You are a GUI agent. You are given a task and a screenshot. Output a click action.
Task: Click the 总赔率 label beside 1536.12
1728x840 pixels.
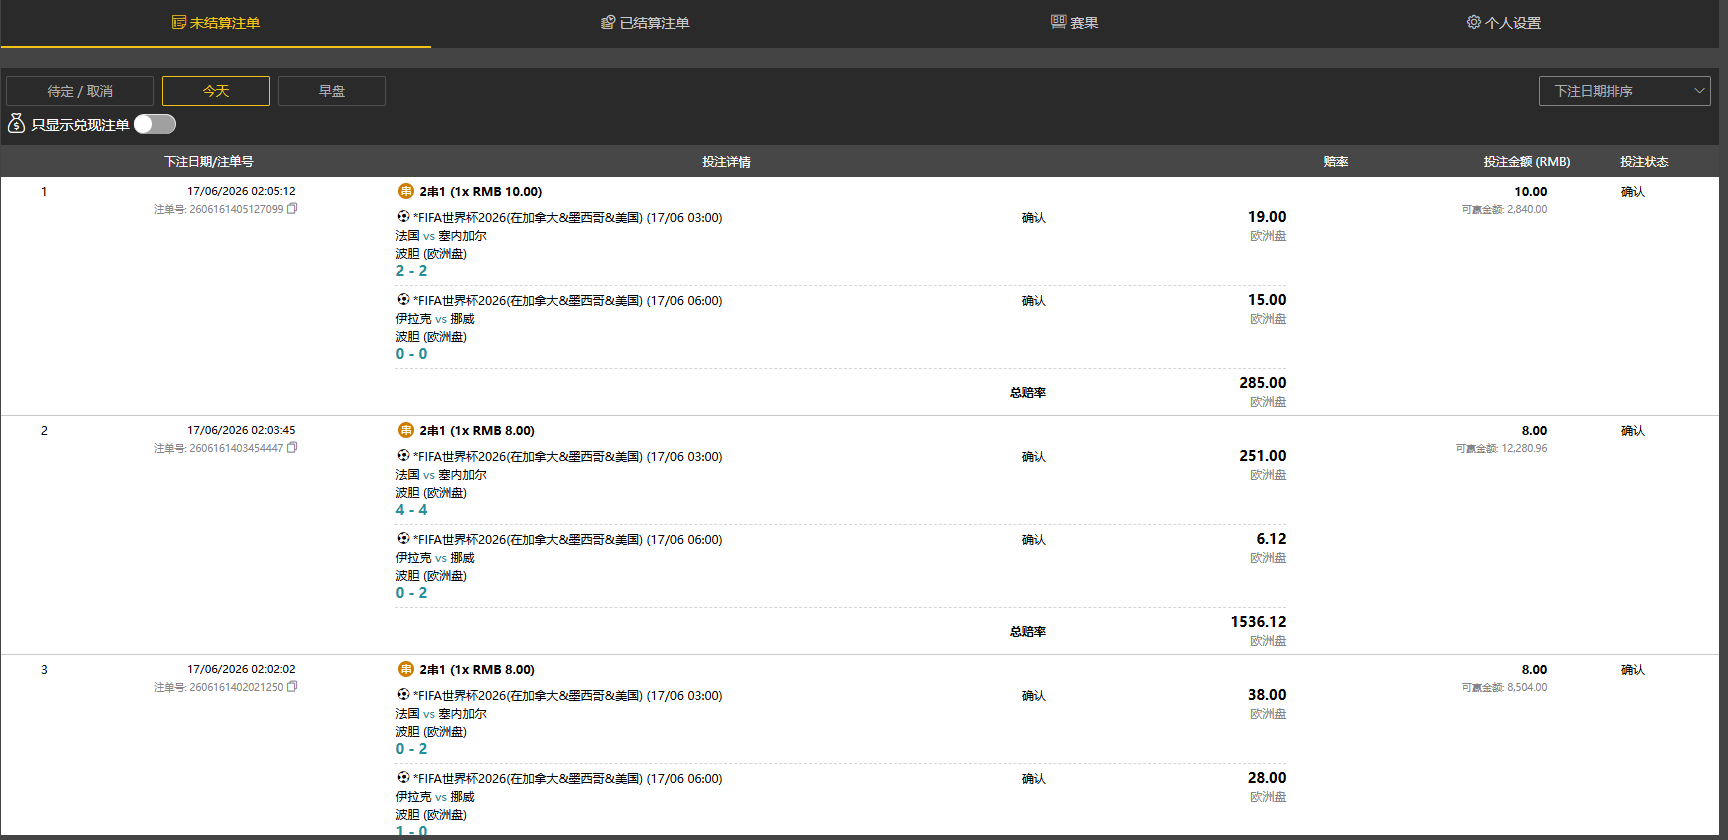(x=1028, y=632)
